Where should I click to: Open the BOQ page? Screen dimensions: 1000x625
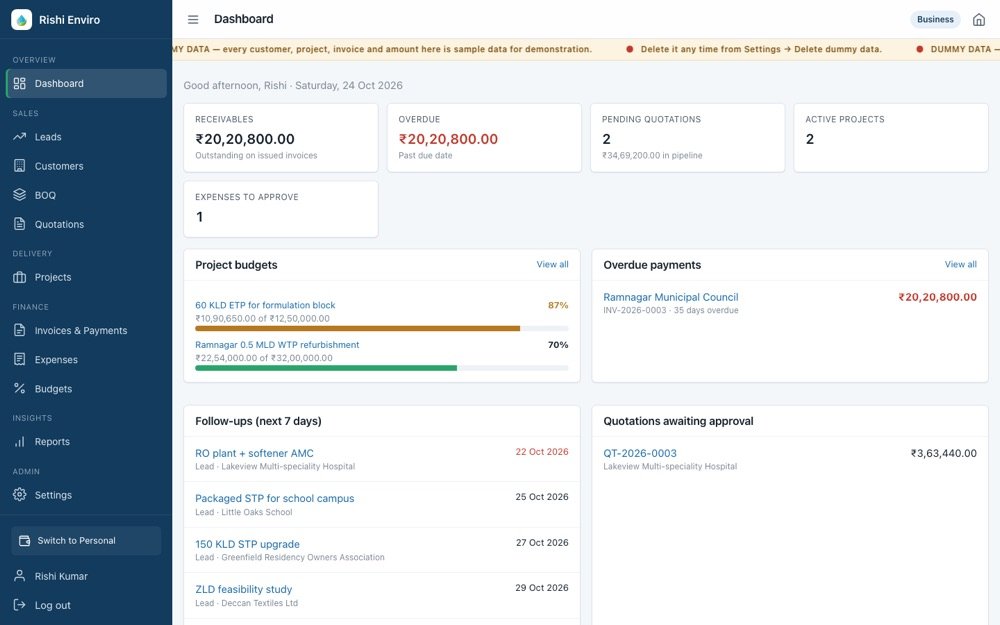(86, 195)
